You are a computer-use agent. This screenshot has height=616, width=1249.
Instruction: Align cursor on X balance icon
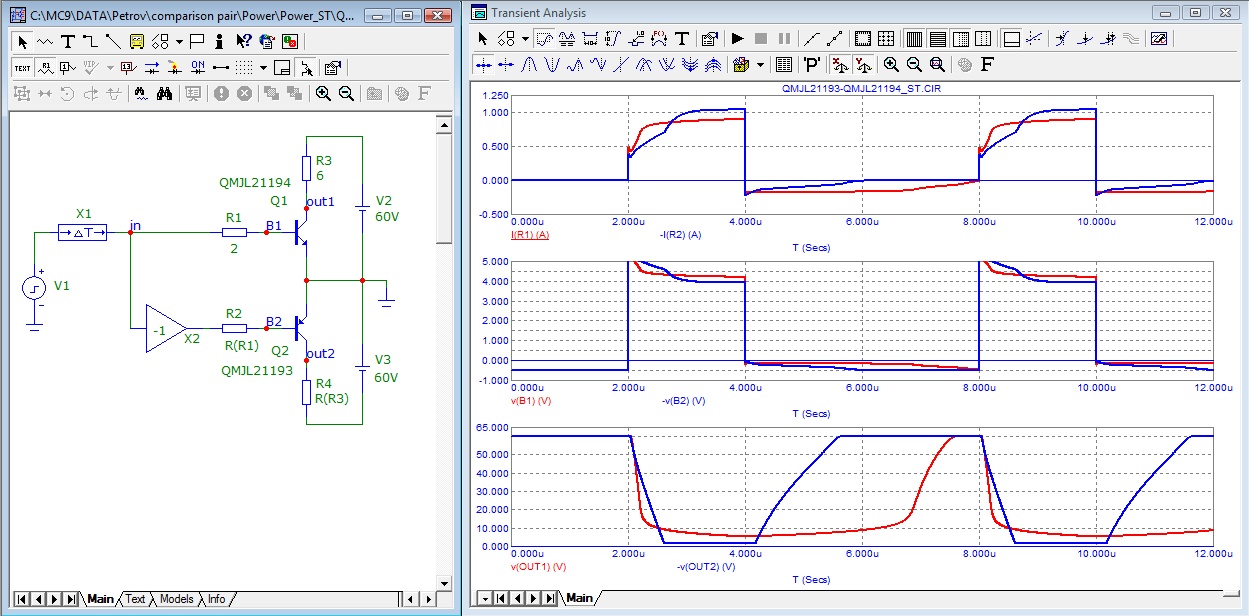[x=840, y=64]
